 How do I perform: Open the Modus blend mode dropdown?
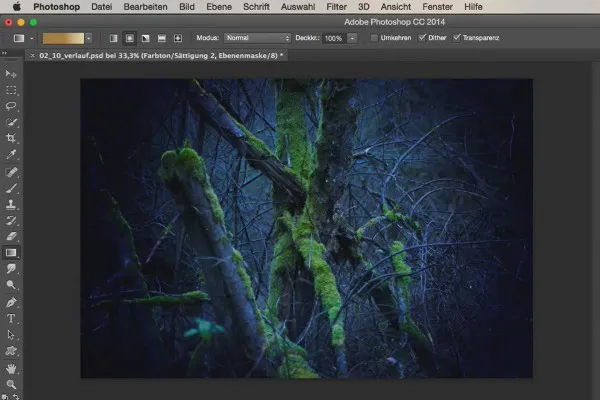point(258,38)
